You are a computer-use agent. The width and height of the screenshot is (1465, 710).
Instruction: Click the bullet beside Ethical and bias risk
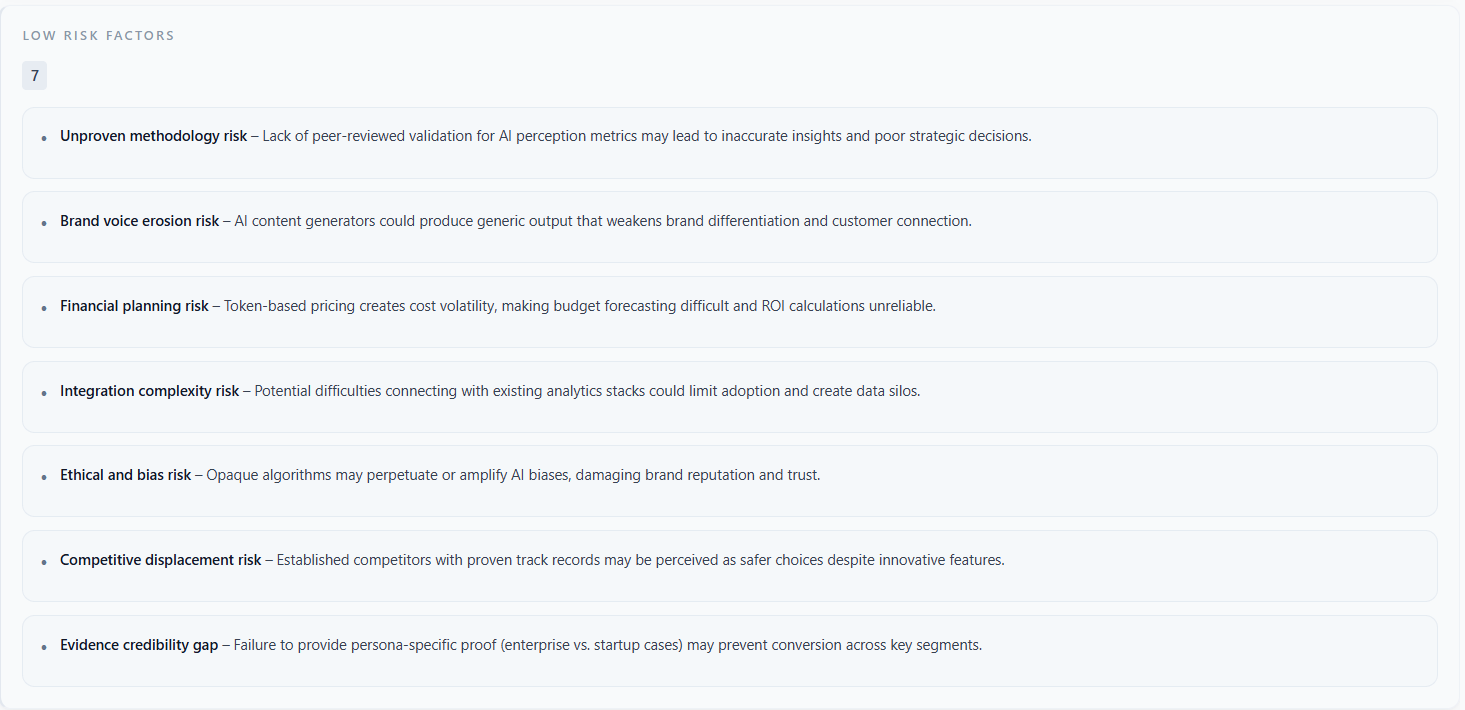[44, 477]
